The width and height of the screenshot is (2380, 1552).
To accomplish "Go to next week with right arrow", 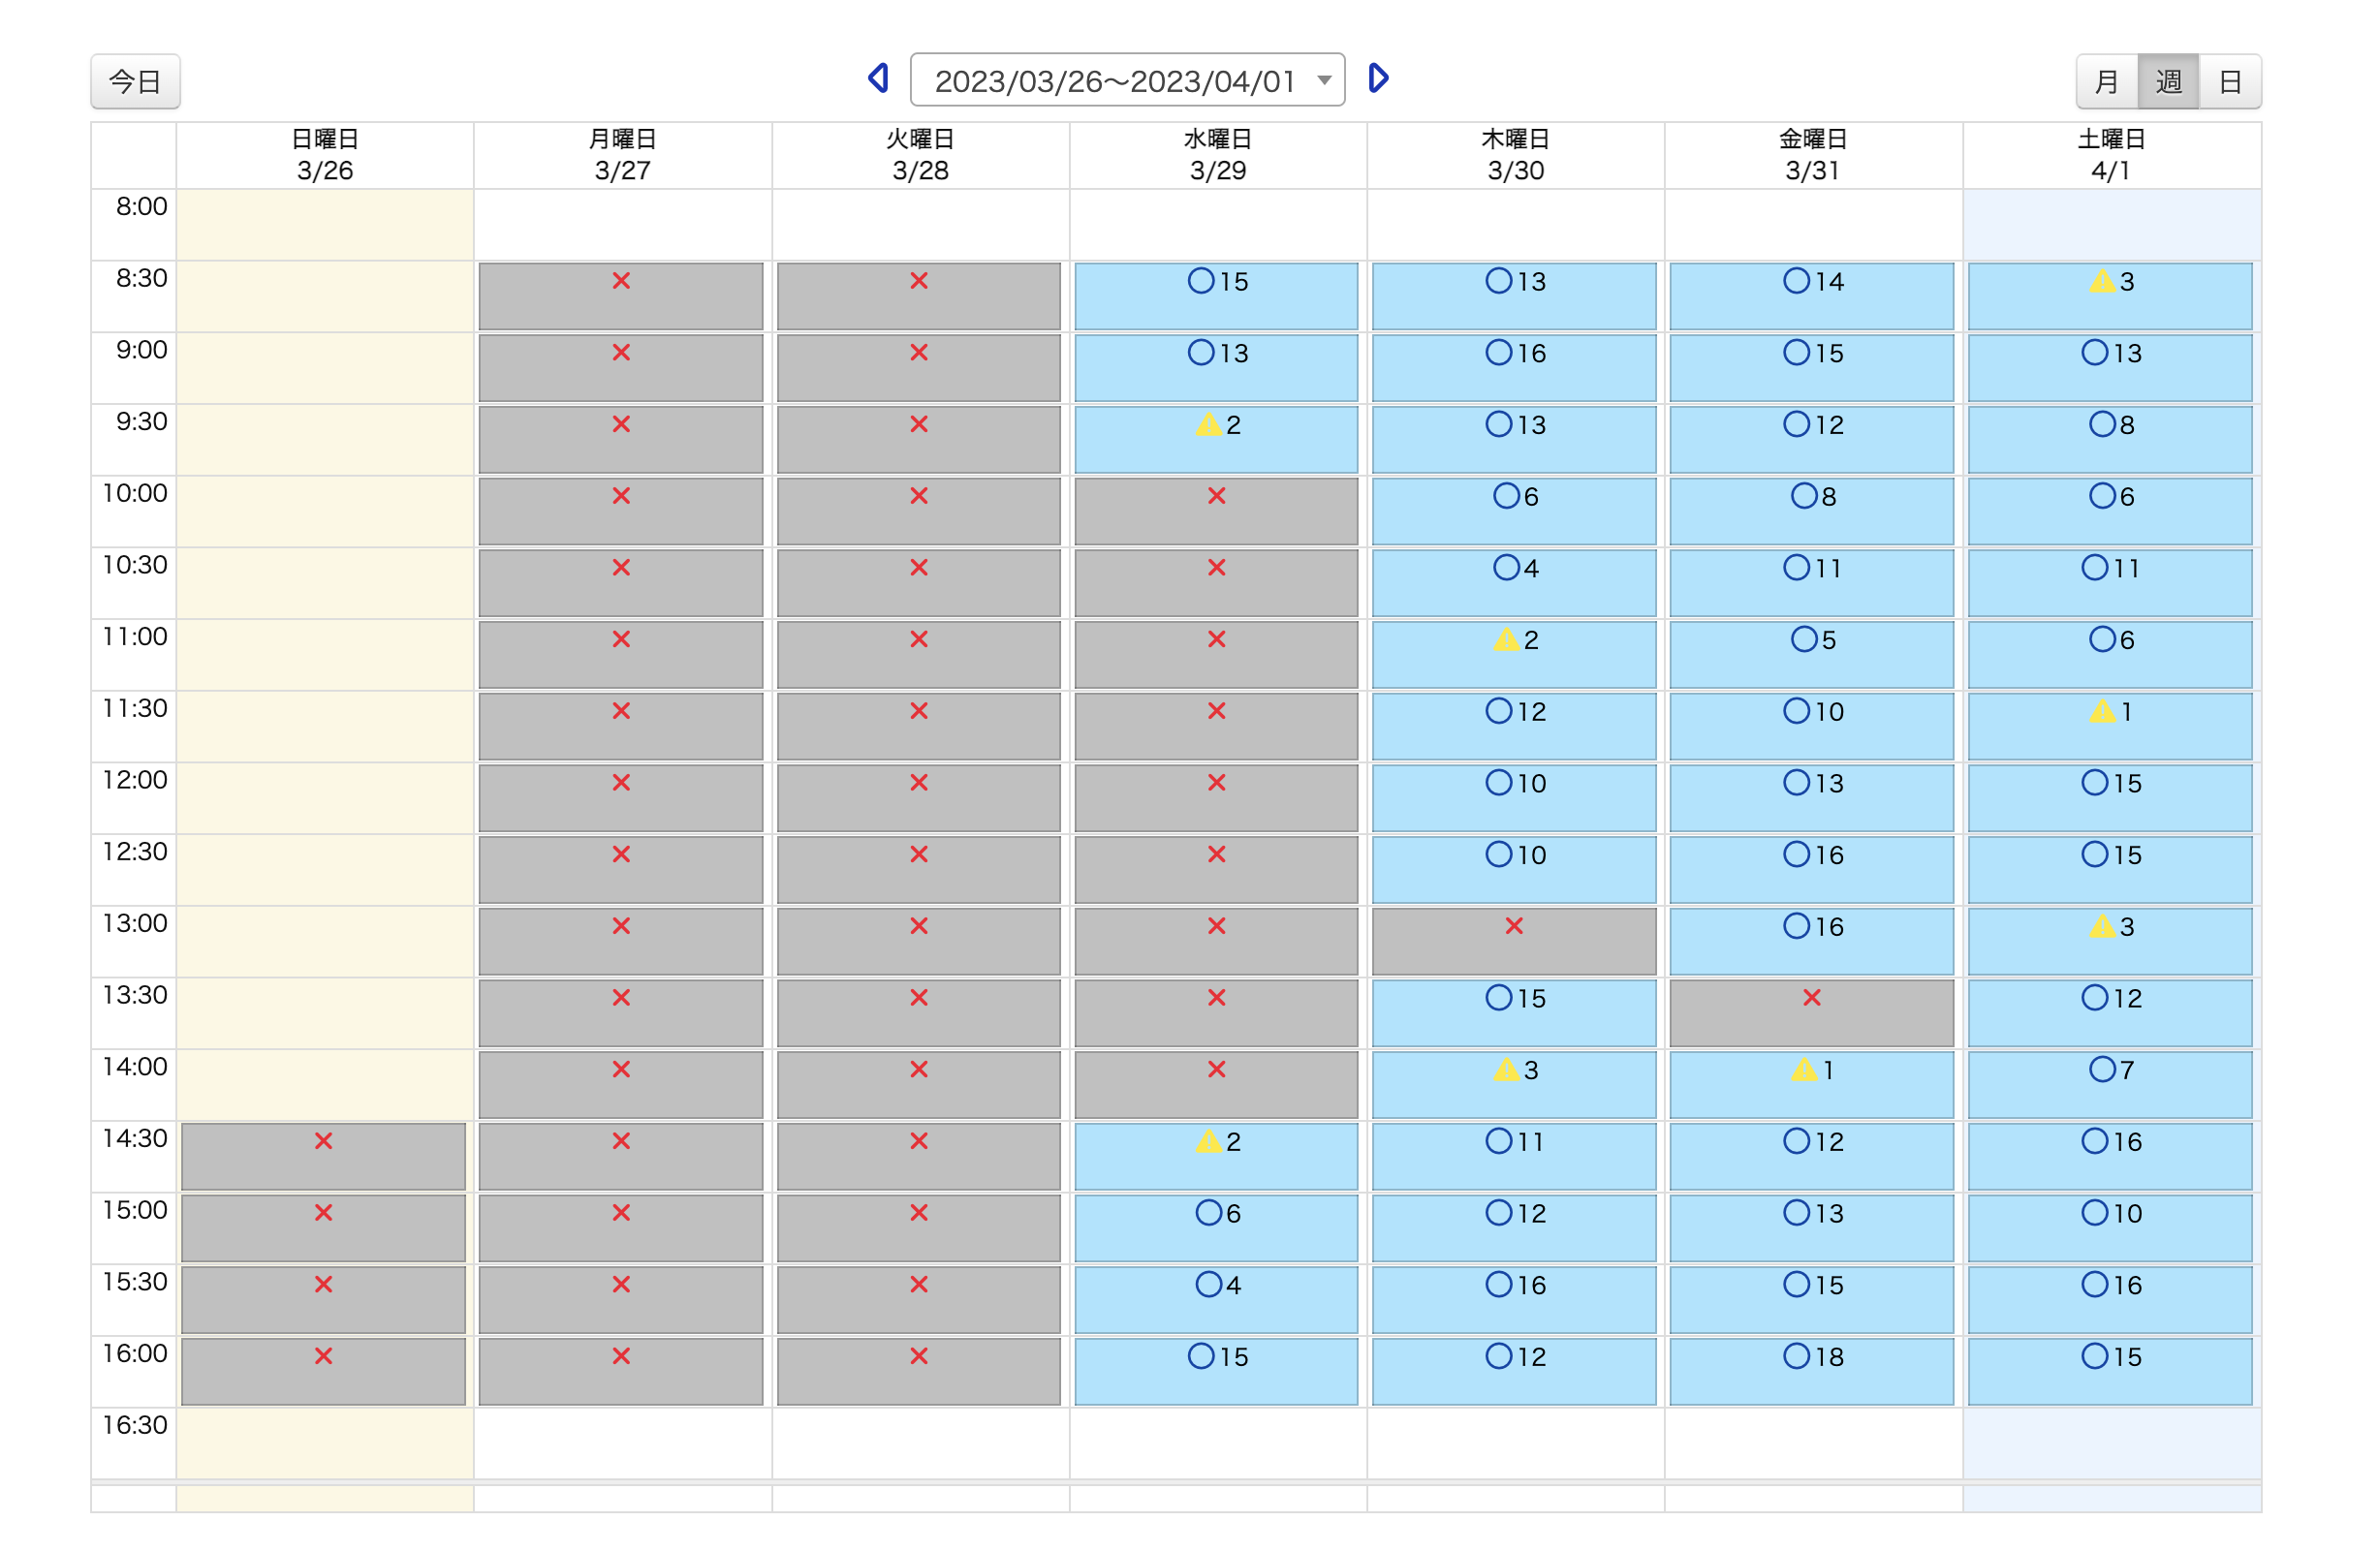I will click(1378, 78).
